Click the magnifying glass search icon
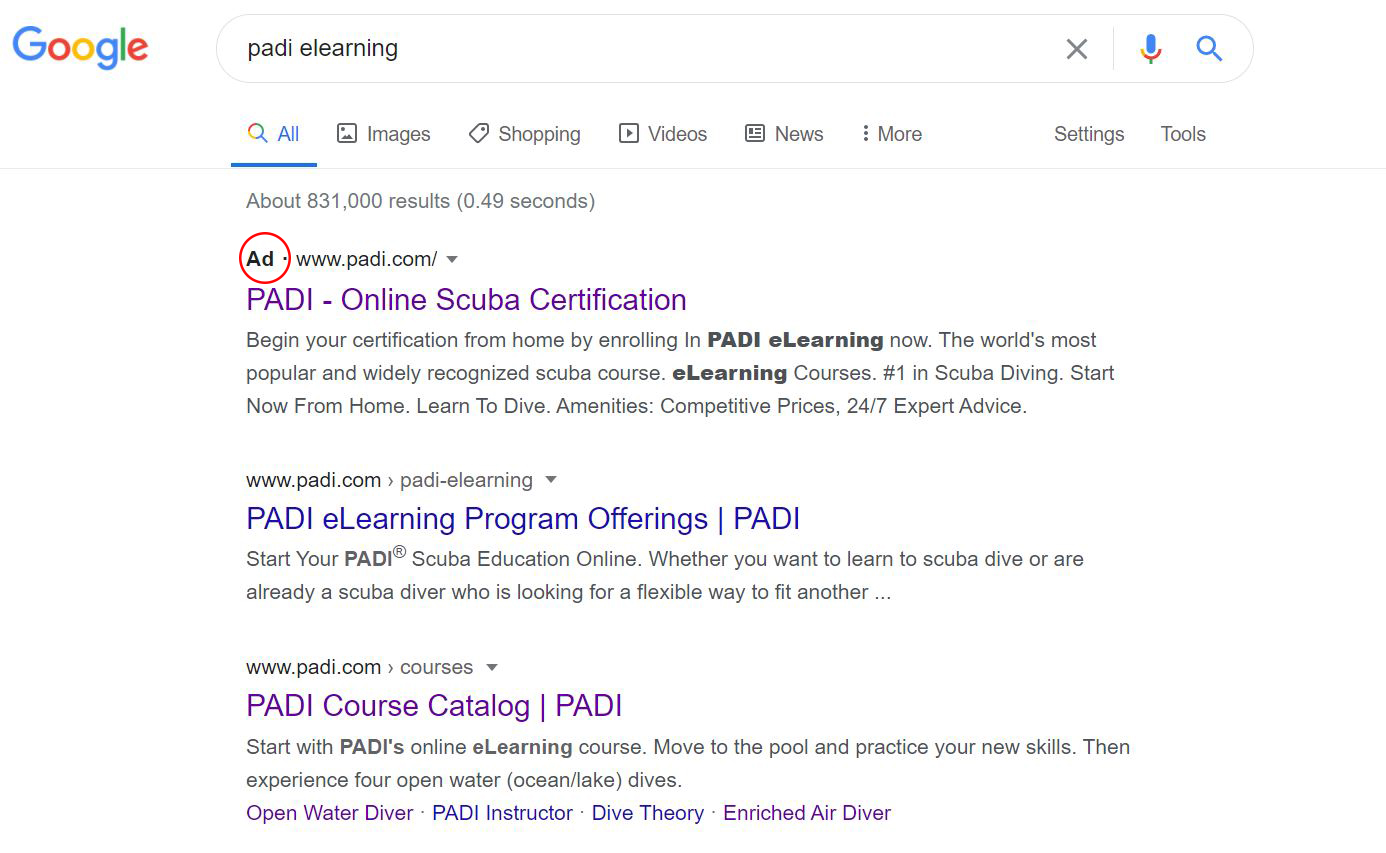 coord(1209,48)
